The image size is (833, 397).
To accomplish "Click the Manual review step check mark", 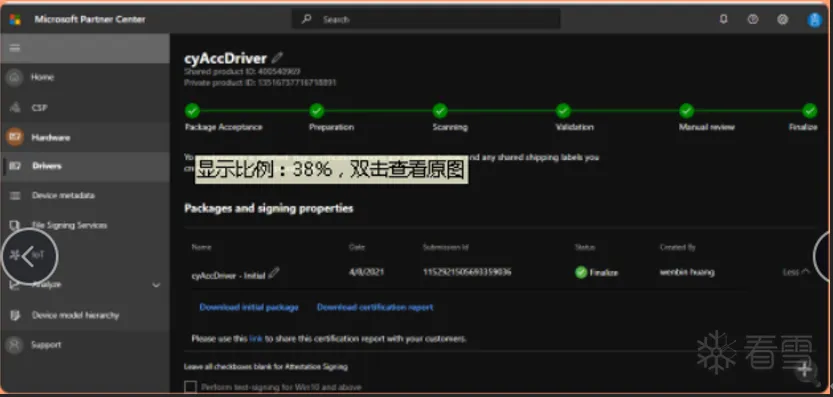I will (x=687, y=111).
